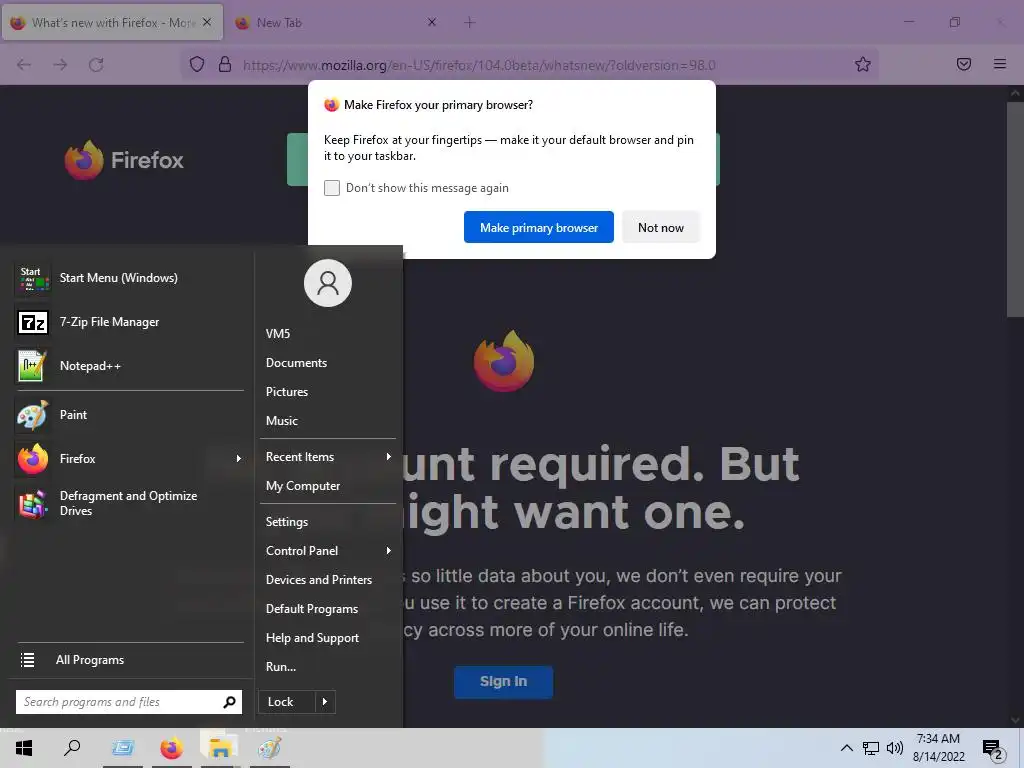Show hidden tray icons chevron
1024x768 pixels.
(x=846, y=748)
